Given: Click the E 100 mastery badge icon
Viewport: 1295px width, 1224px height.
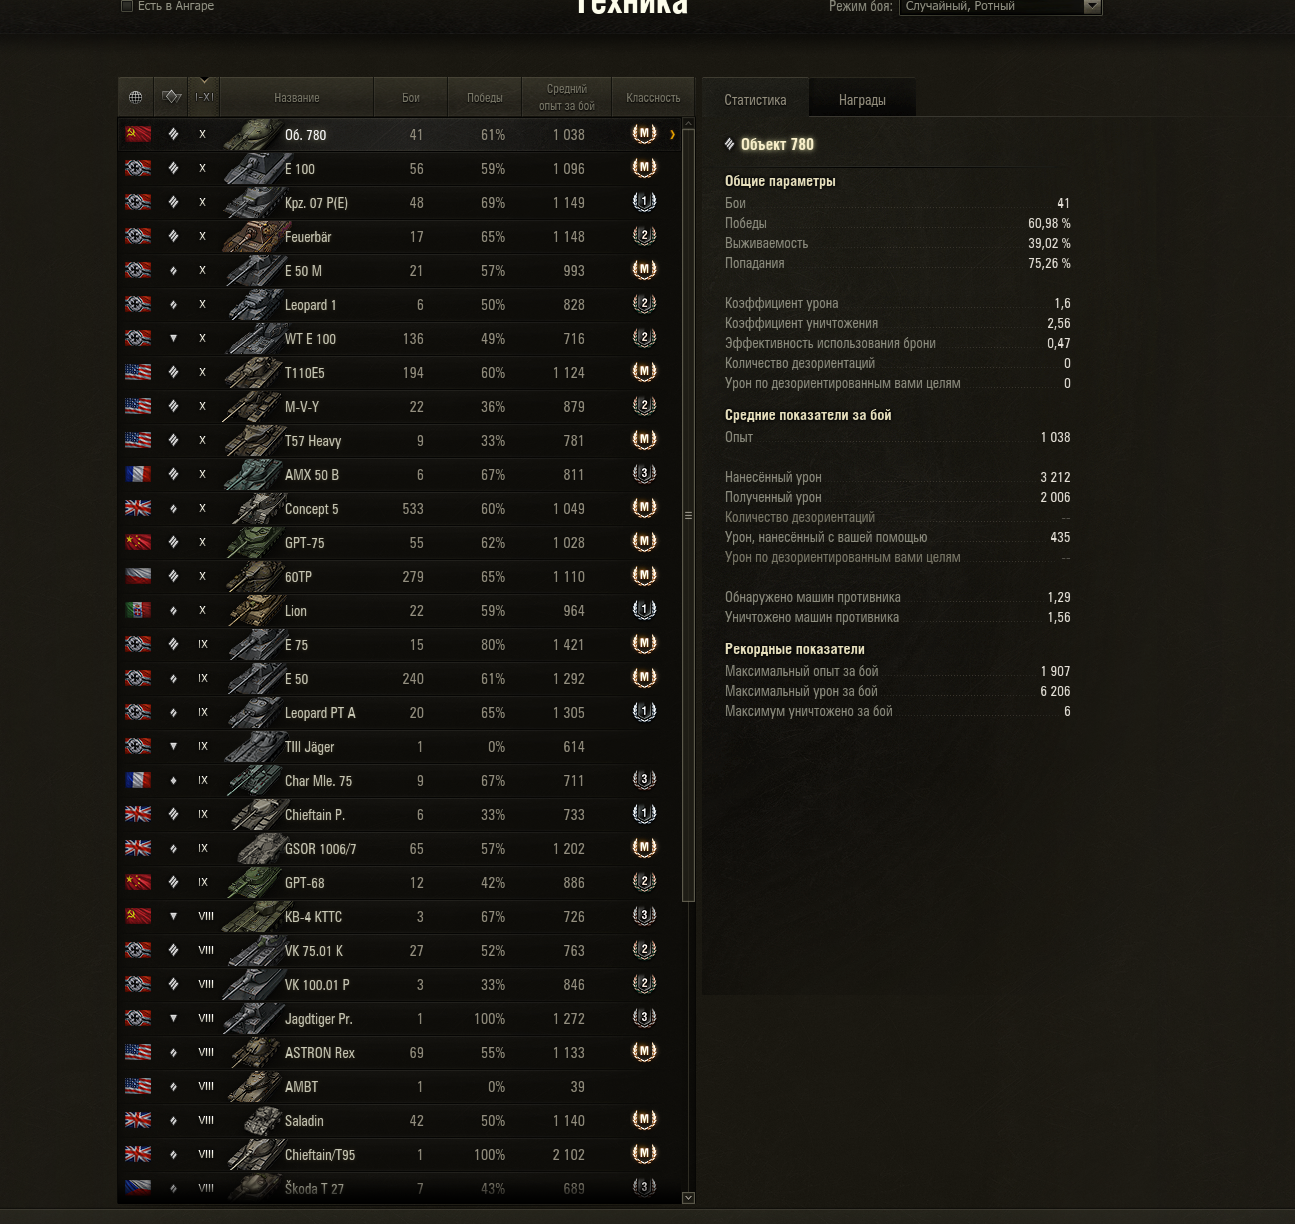Looking at the screenshot, I should (644, 168).
